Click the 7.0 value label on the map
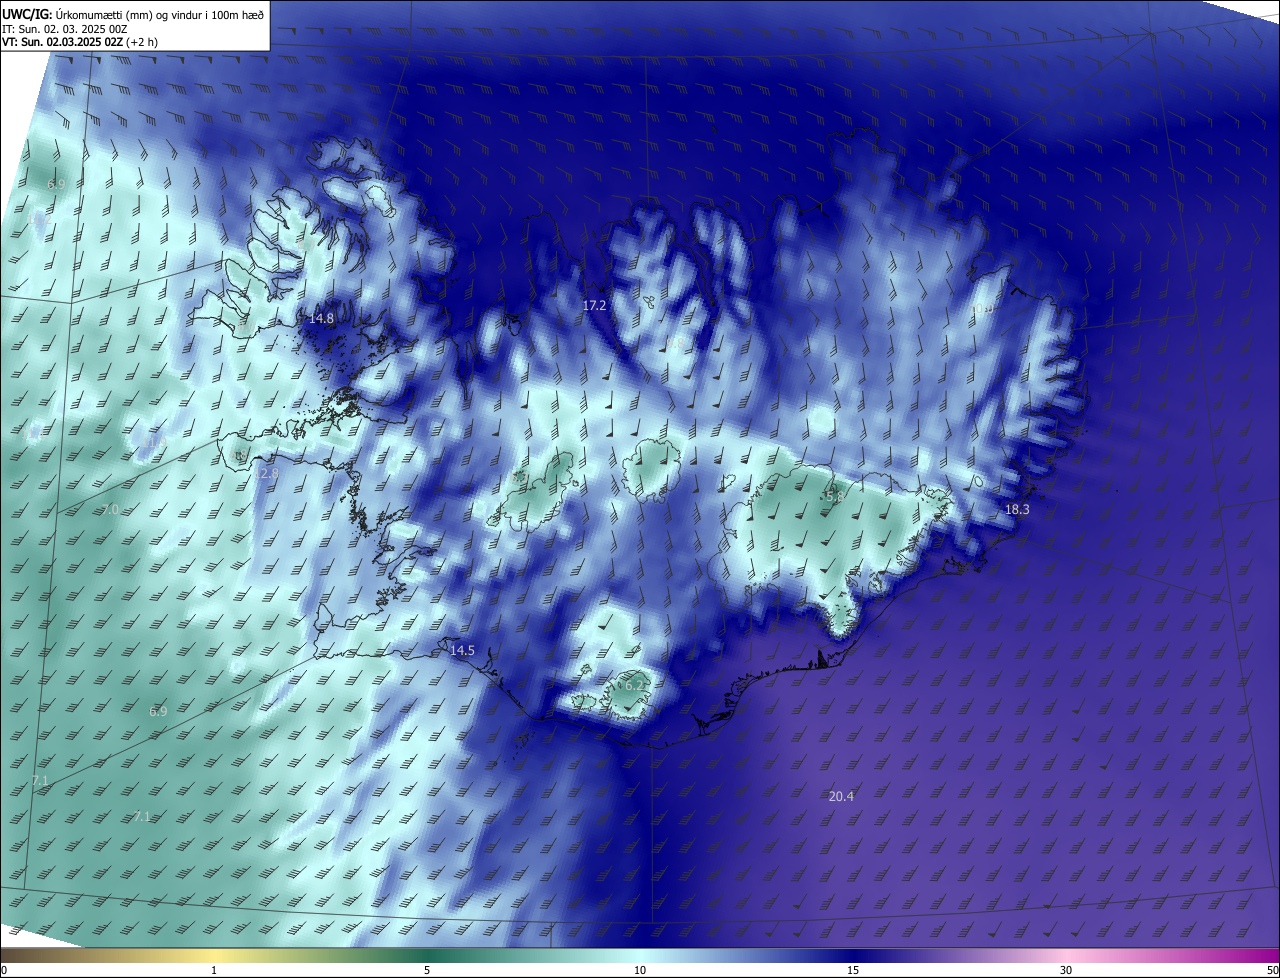 [x=110, y=510]
